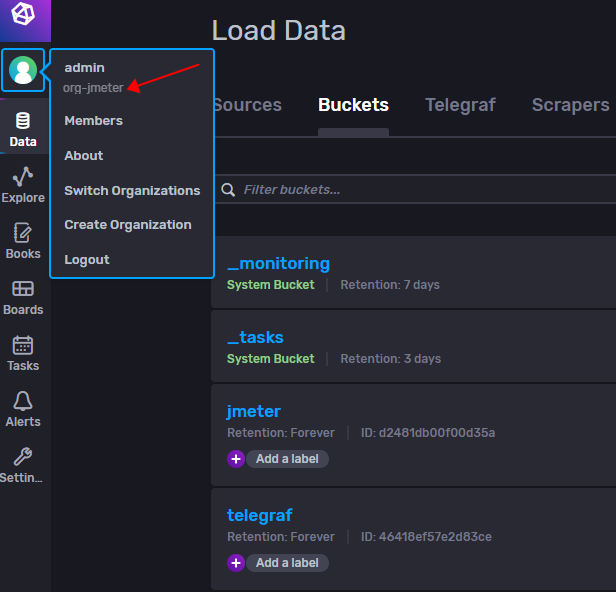Open the telegraf bucket
The height and width of the screenshot is (592, 616).
pyautogui.click(x=260, y=515)
